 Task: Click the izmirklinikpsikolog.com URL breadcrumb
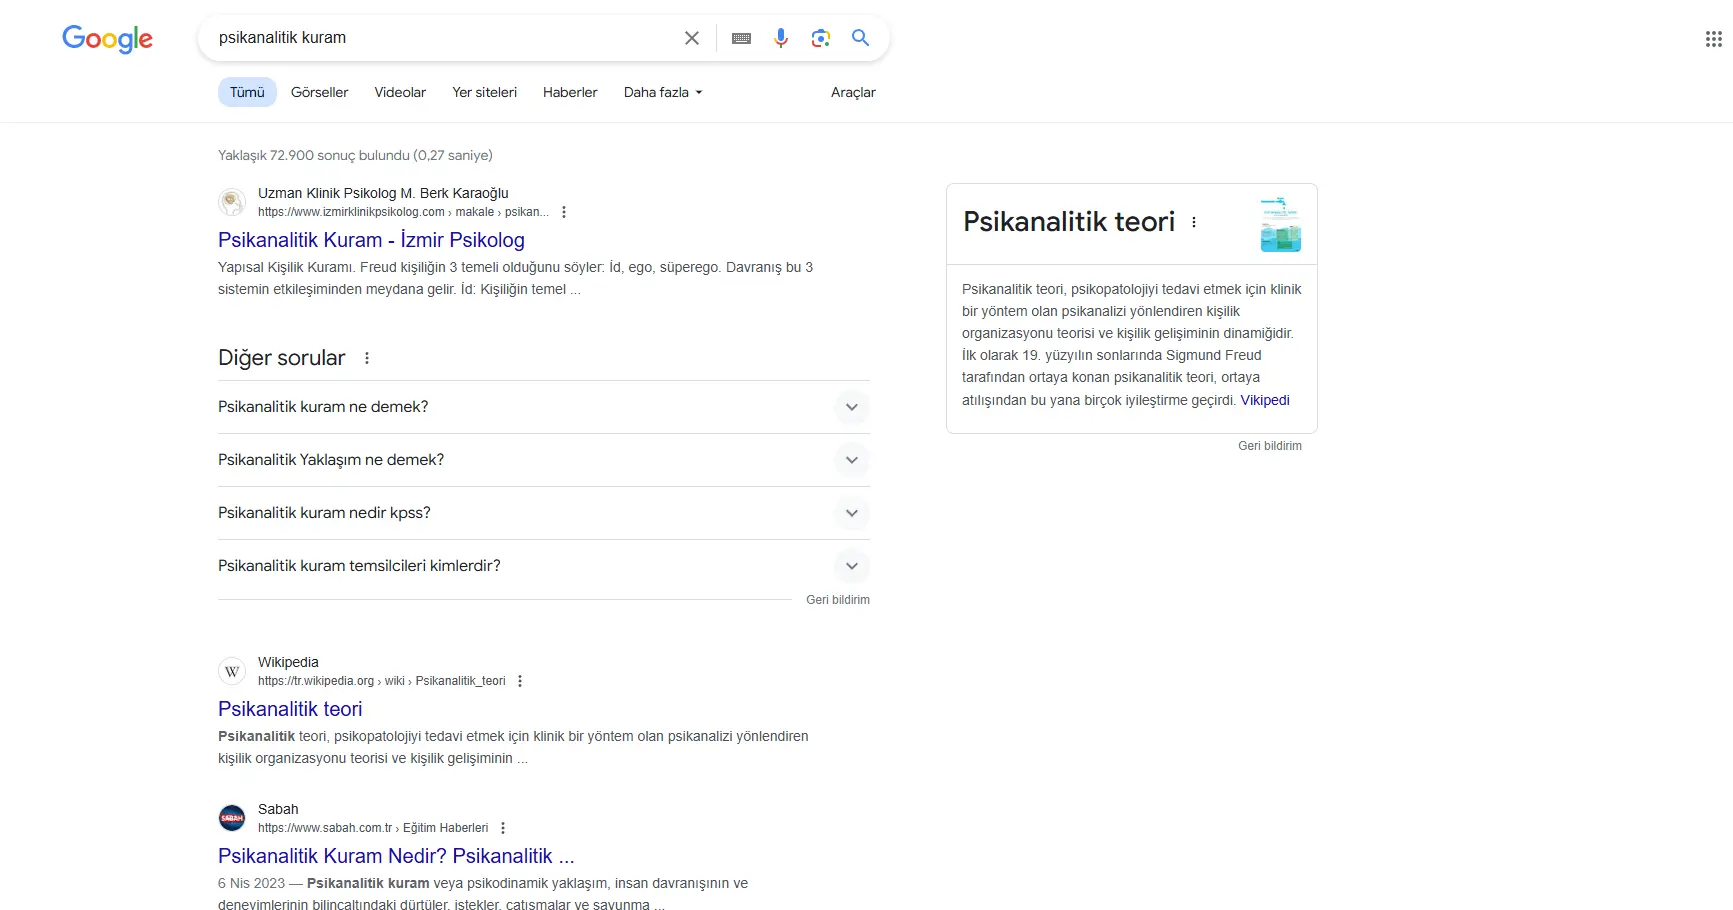coord(404,212)
